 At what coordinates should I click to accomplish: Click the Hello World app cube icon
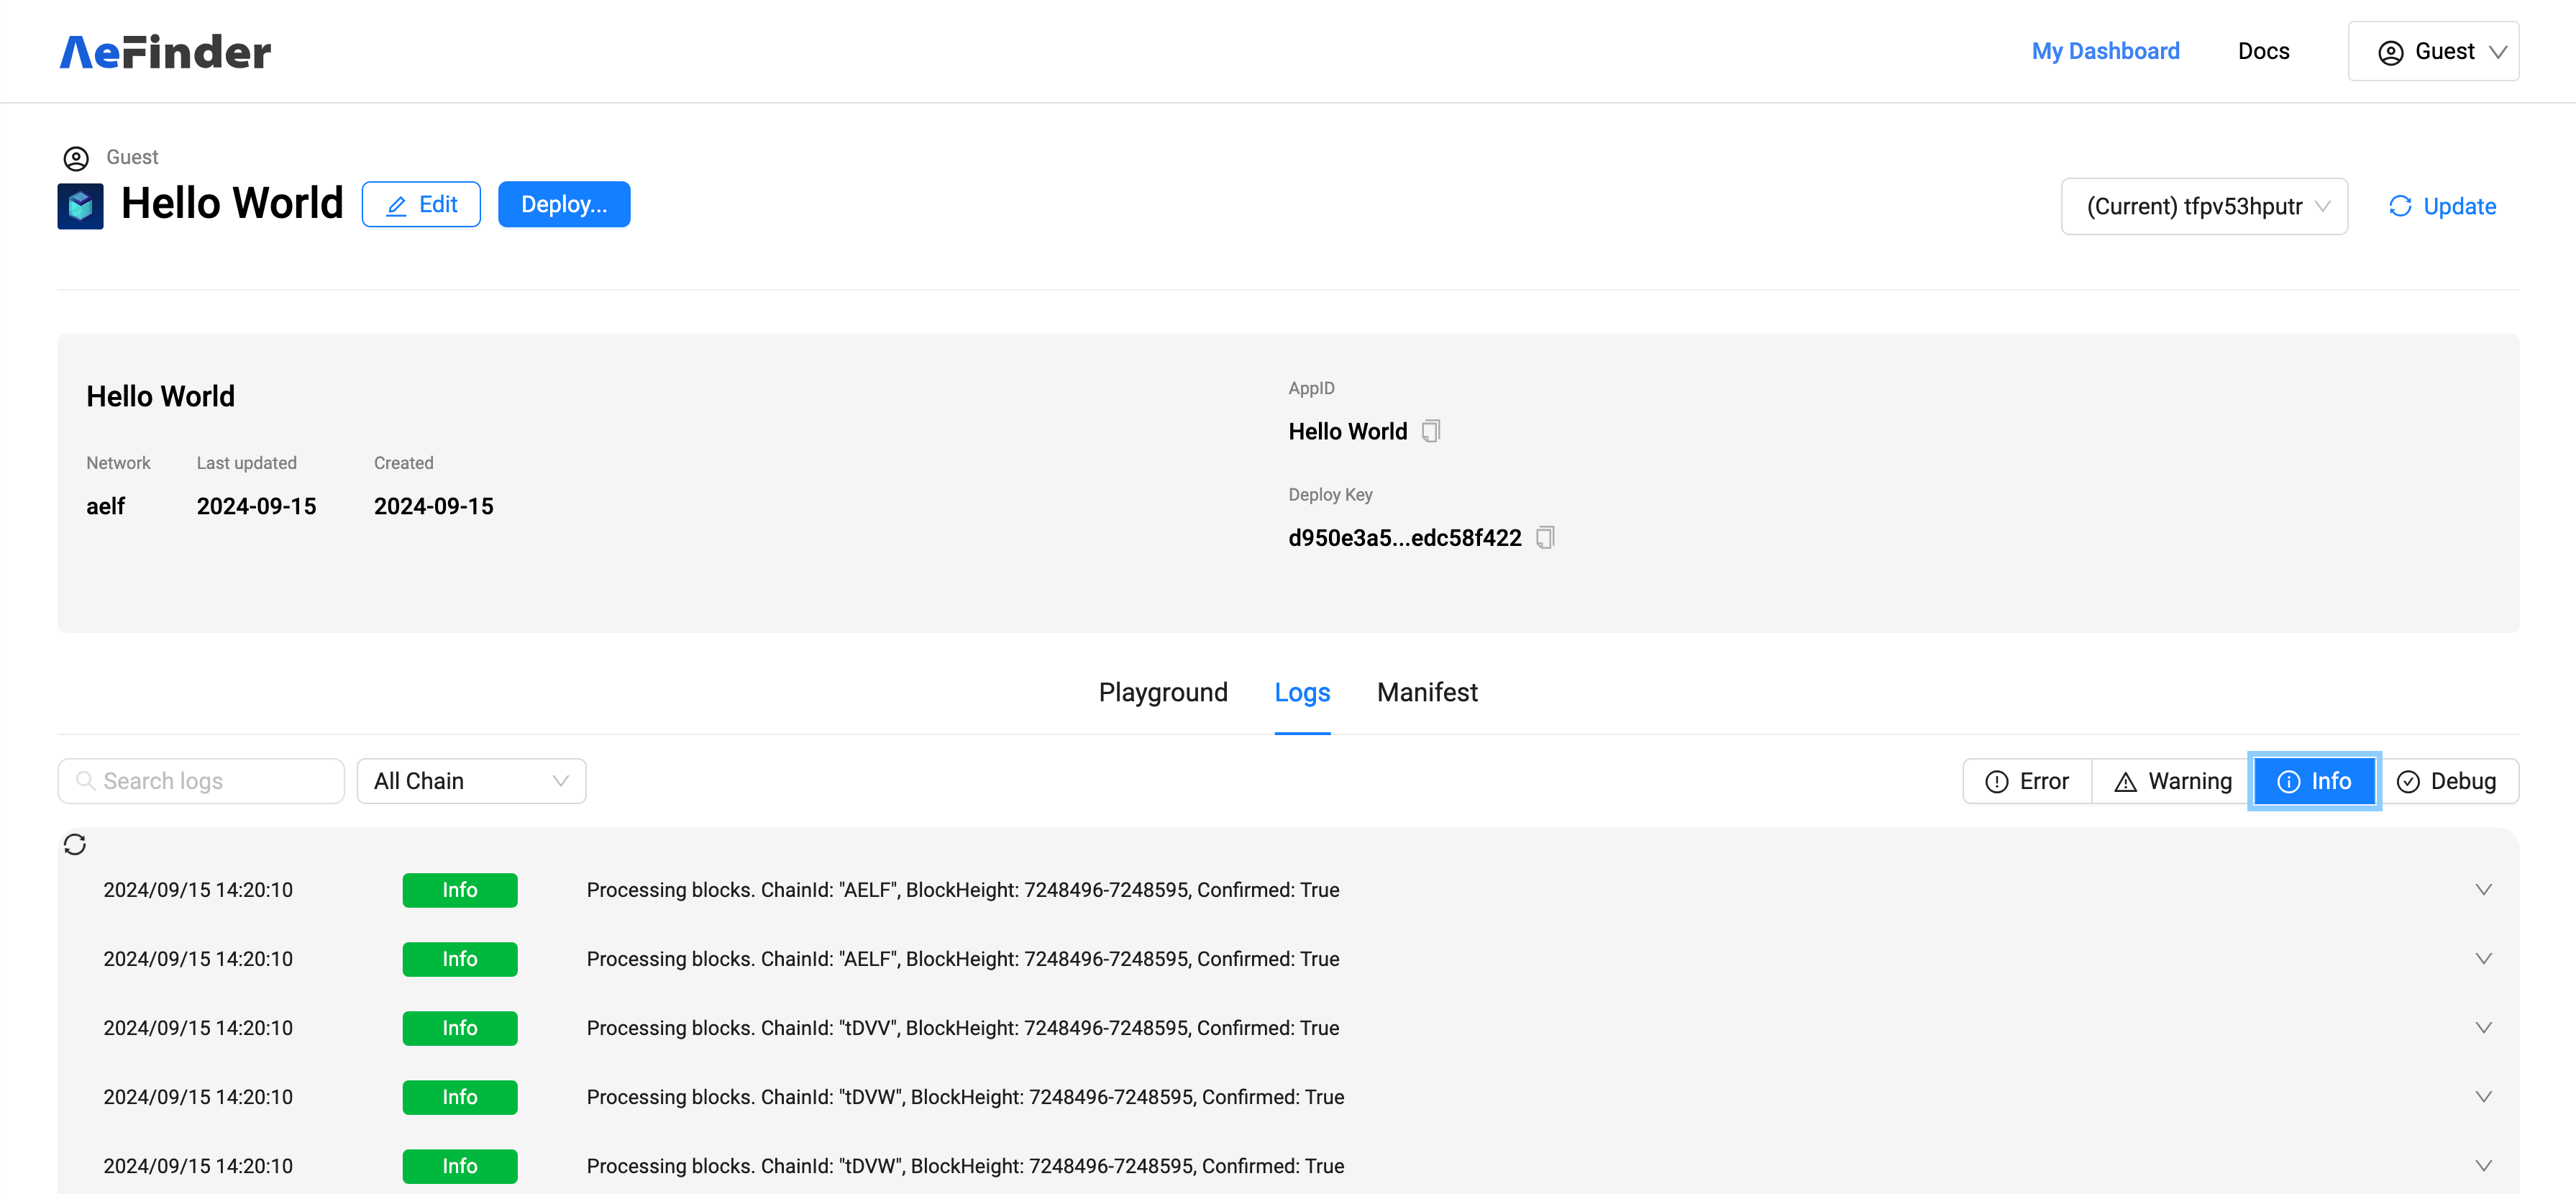click(80, 206)
